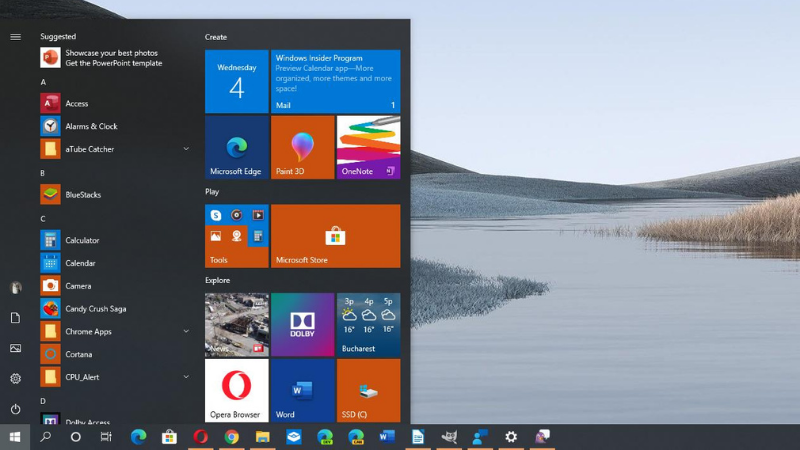Click the Windows Start button
This screenshot has height=450, width=800.
(15, 437)
